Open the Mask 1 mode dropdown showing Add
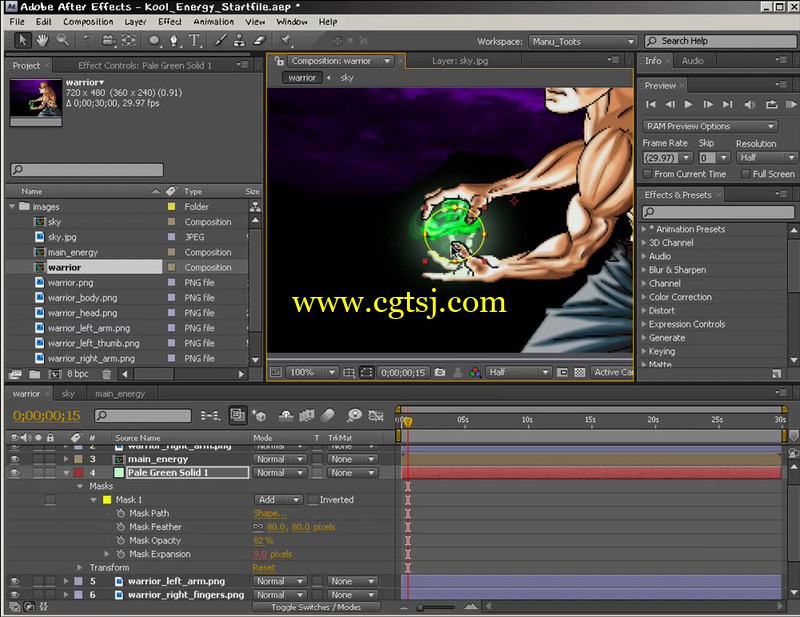Image resolution: width=800 pixels, height=617 pixels. (279, 500)
